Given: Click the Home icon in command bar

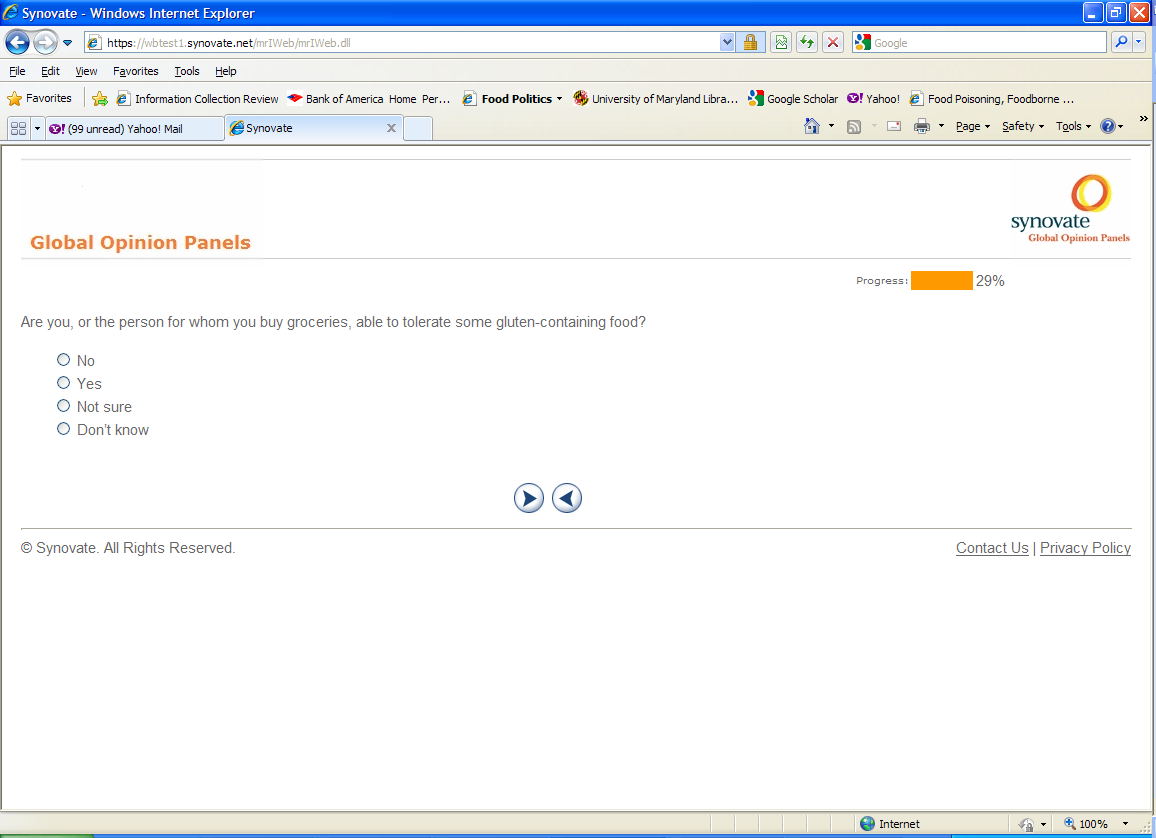Looking at the screenshot, I should pyautogui.click(x=812, y=127).
